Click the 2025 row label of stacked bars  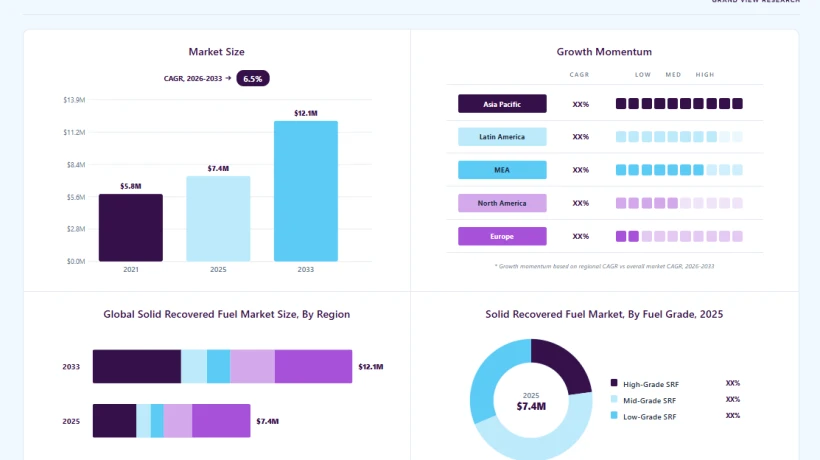71,421
